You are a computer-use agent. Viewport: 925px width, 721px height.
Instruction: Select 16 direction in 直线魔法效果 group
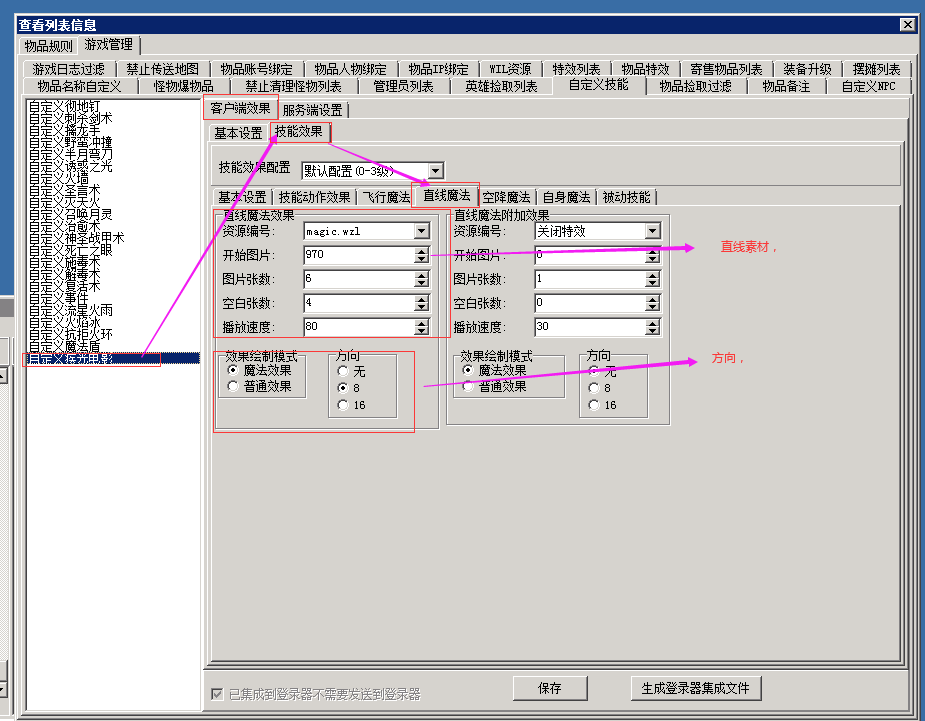click(x=344, y=405)
